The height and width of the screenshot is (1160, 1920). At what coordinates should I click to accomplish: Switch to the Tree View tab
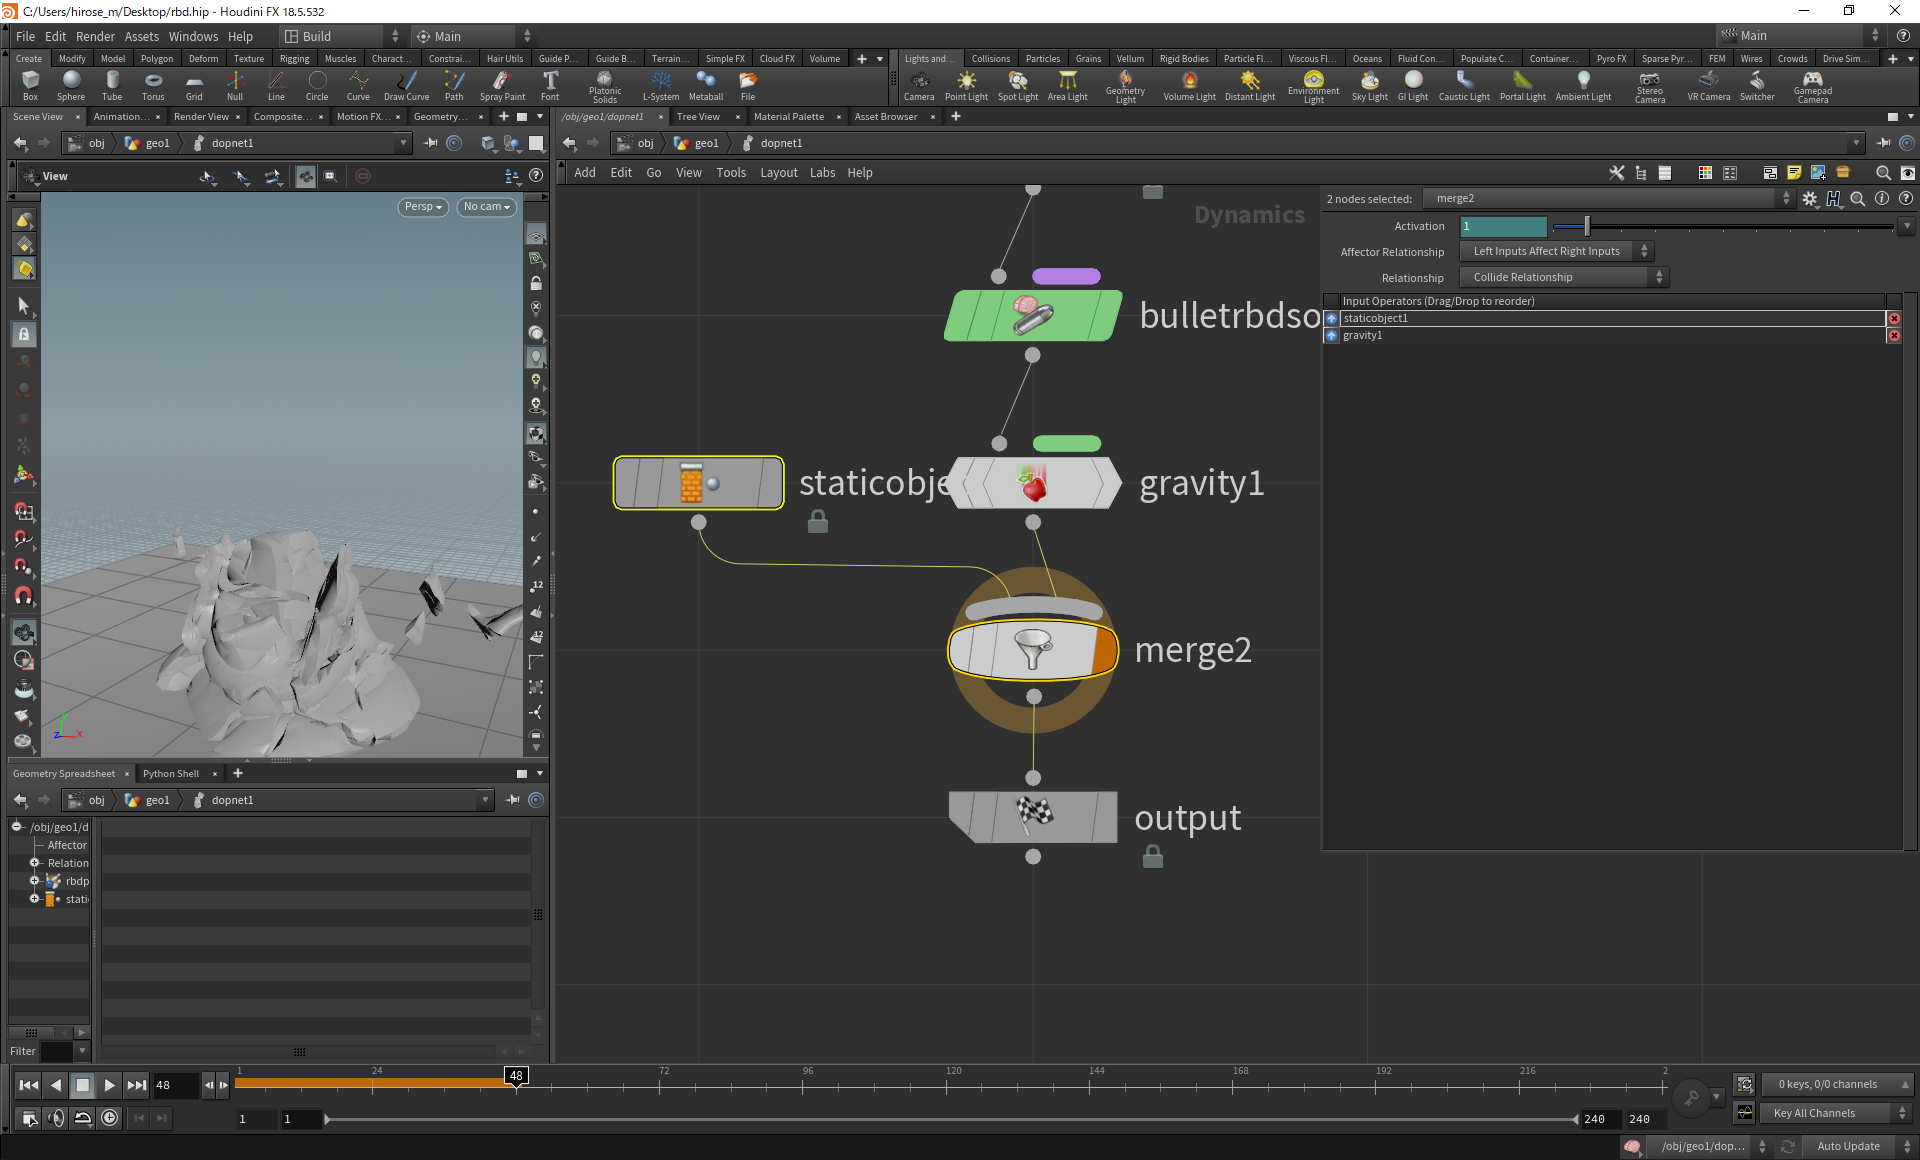pos(698,117)
